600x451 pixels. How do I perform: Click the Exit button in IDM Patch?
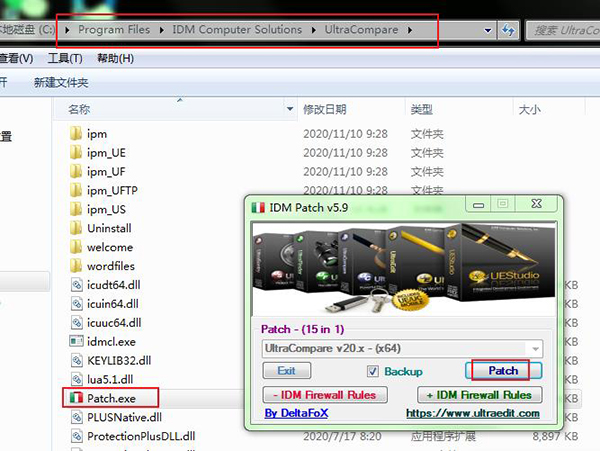point(287,370)
